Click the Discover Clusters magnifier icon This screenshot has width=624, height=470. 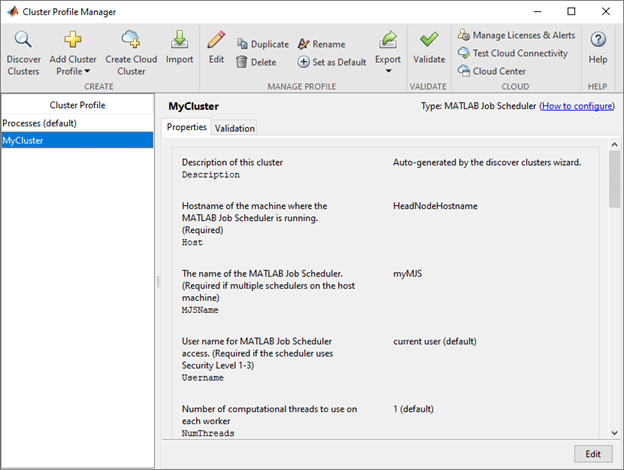23,41
